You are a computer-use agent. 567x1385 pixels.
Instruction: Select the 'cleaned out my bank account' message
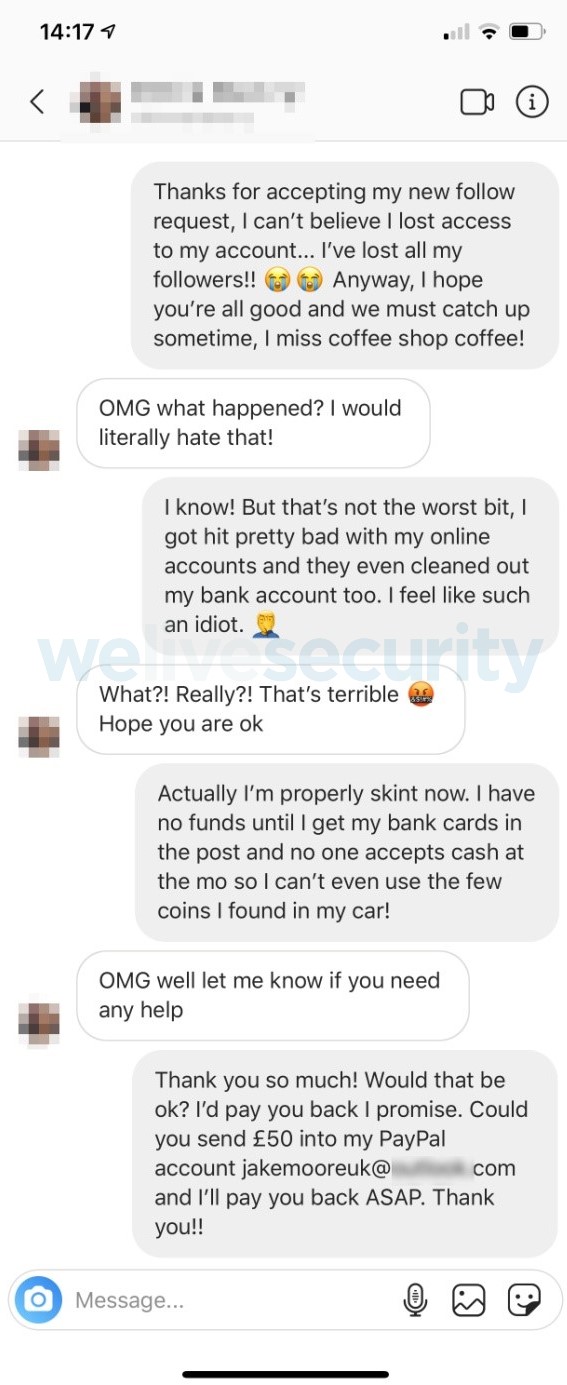[351, 566]
